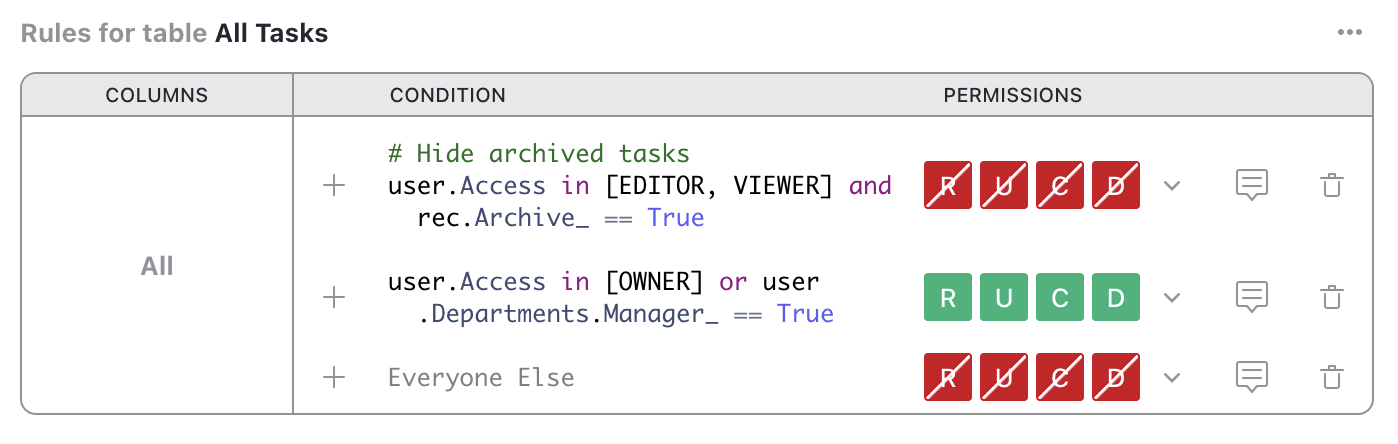Delete the Everyone Else rule with trash icon
The width and height of the screenshot is (1398, 444).
(1331, 377)
